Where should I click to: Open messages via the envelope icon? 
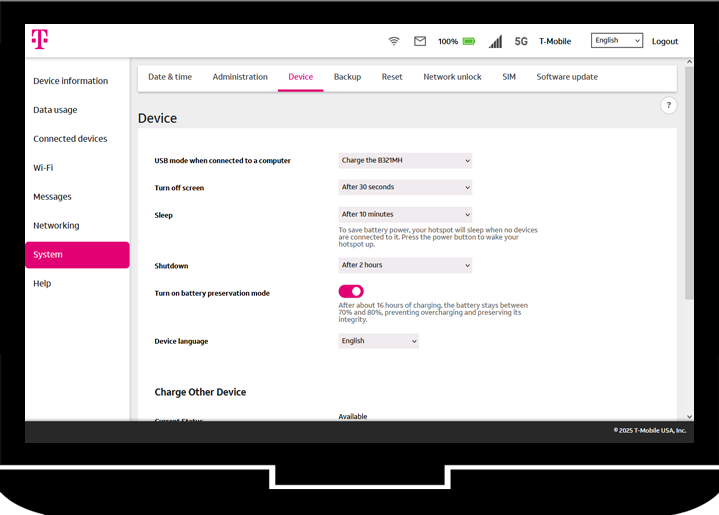[420, 41]
